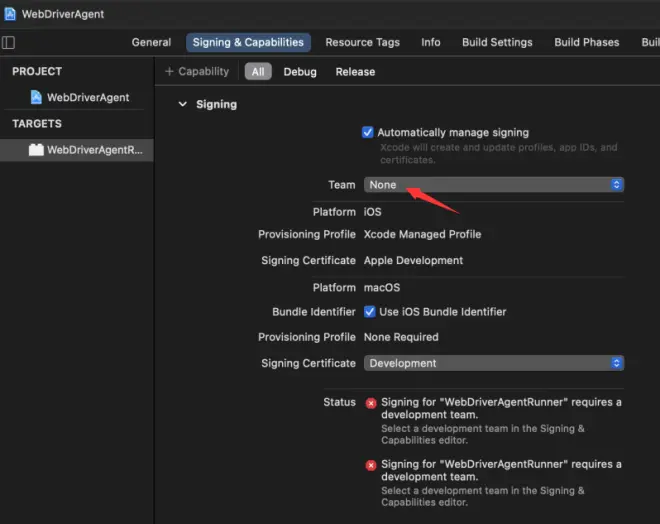Select WebDriverAgentRunner target in TARGETS list

[77, 150]
